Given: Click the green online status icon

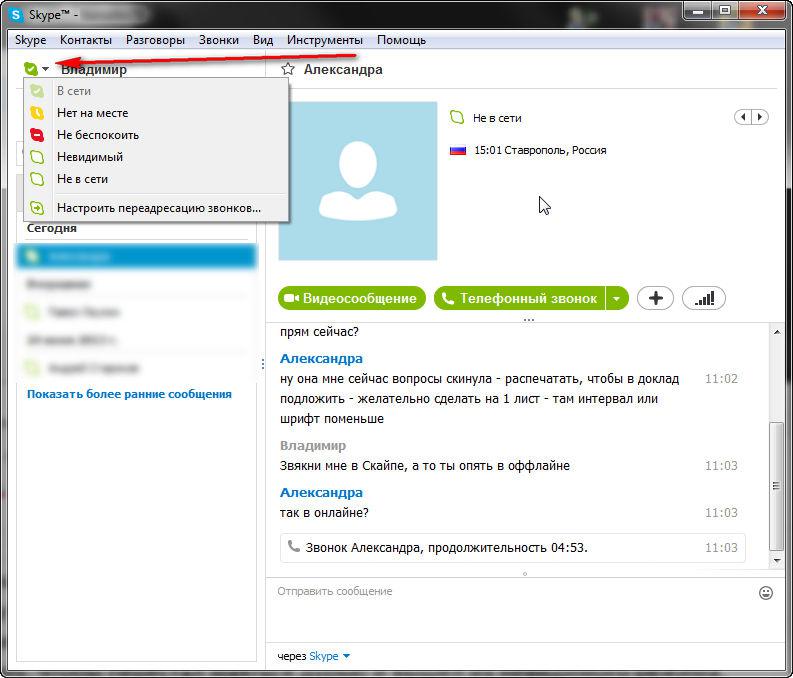Looking at the screenshot, I should [x=31, y=68].
